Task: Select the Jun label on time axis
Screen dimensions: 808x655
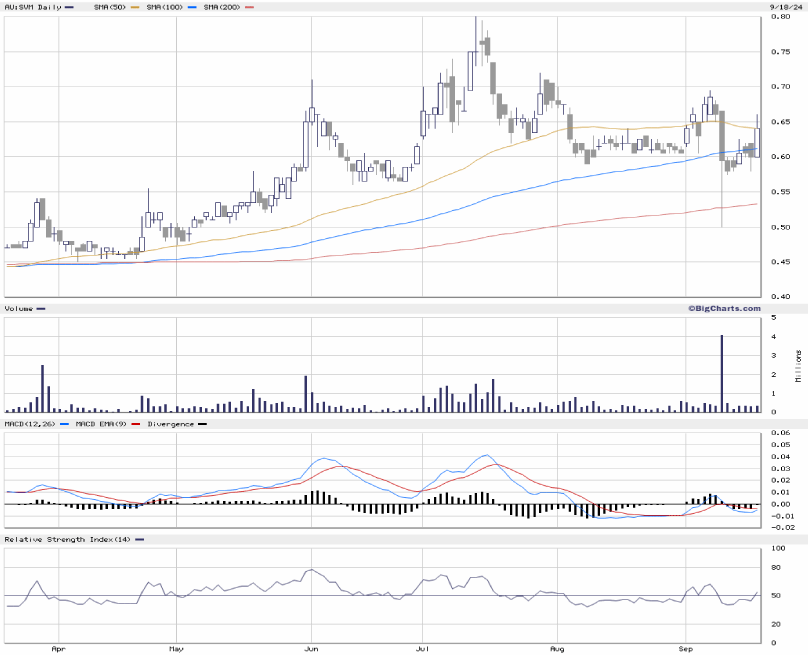Action: [311, 649]
